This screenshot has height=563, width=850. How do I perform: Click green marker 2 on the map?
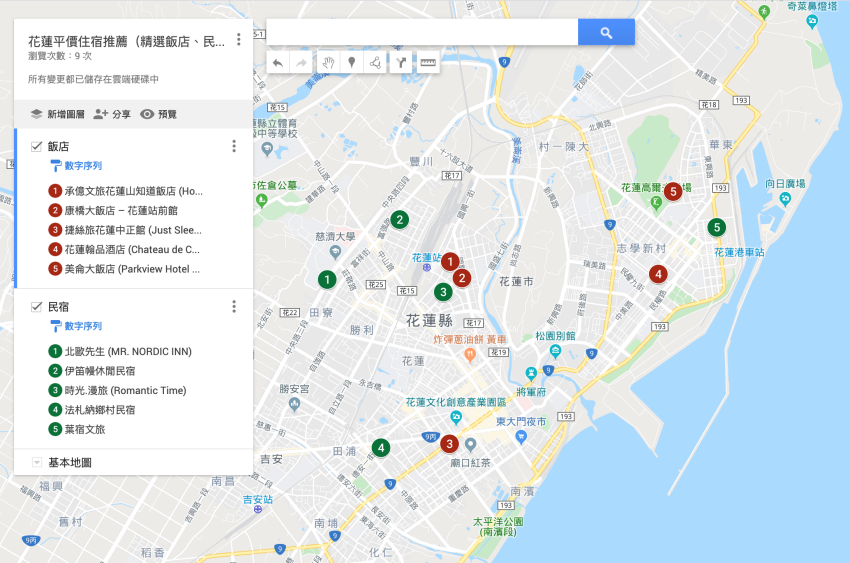[400, 220]
